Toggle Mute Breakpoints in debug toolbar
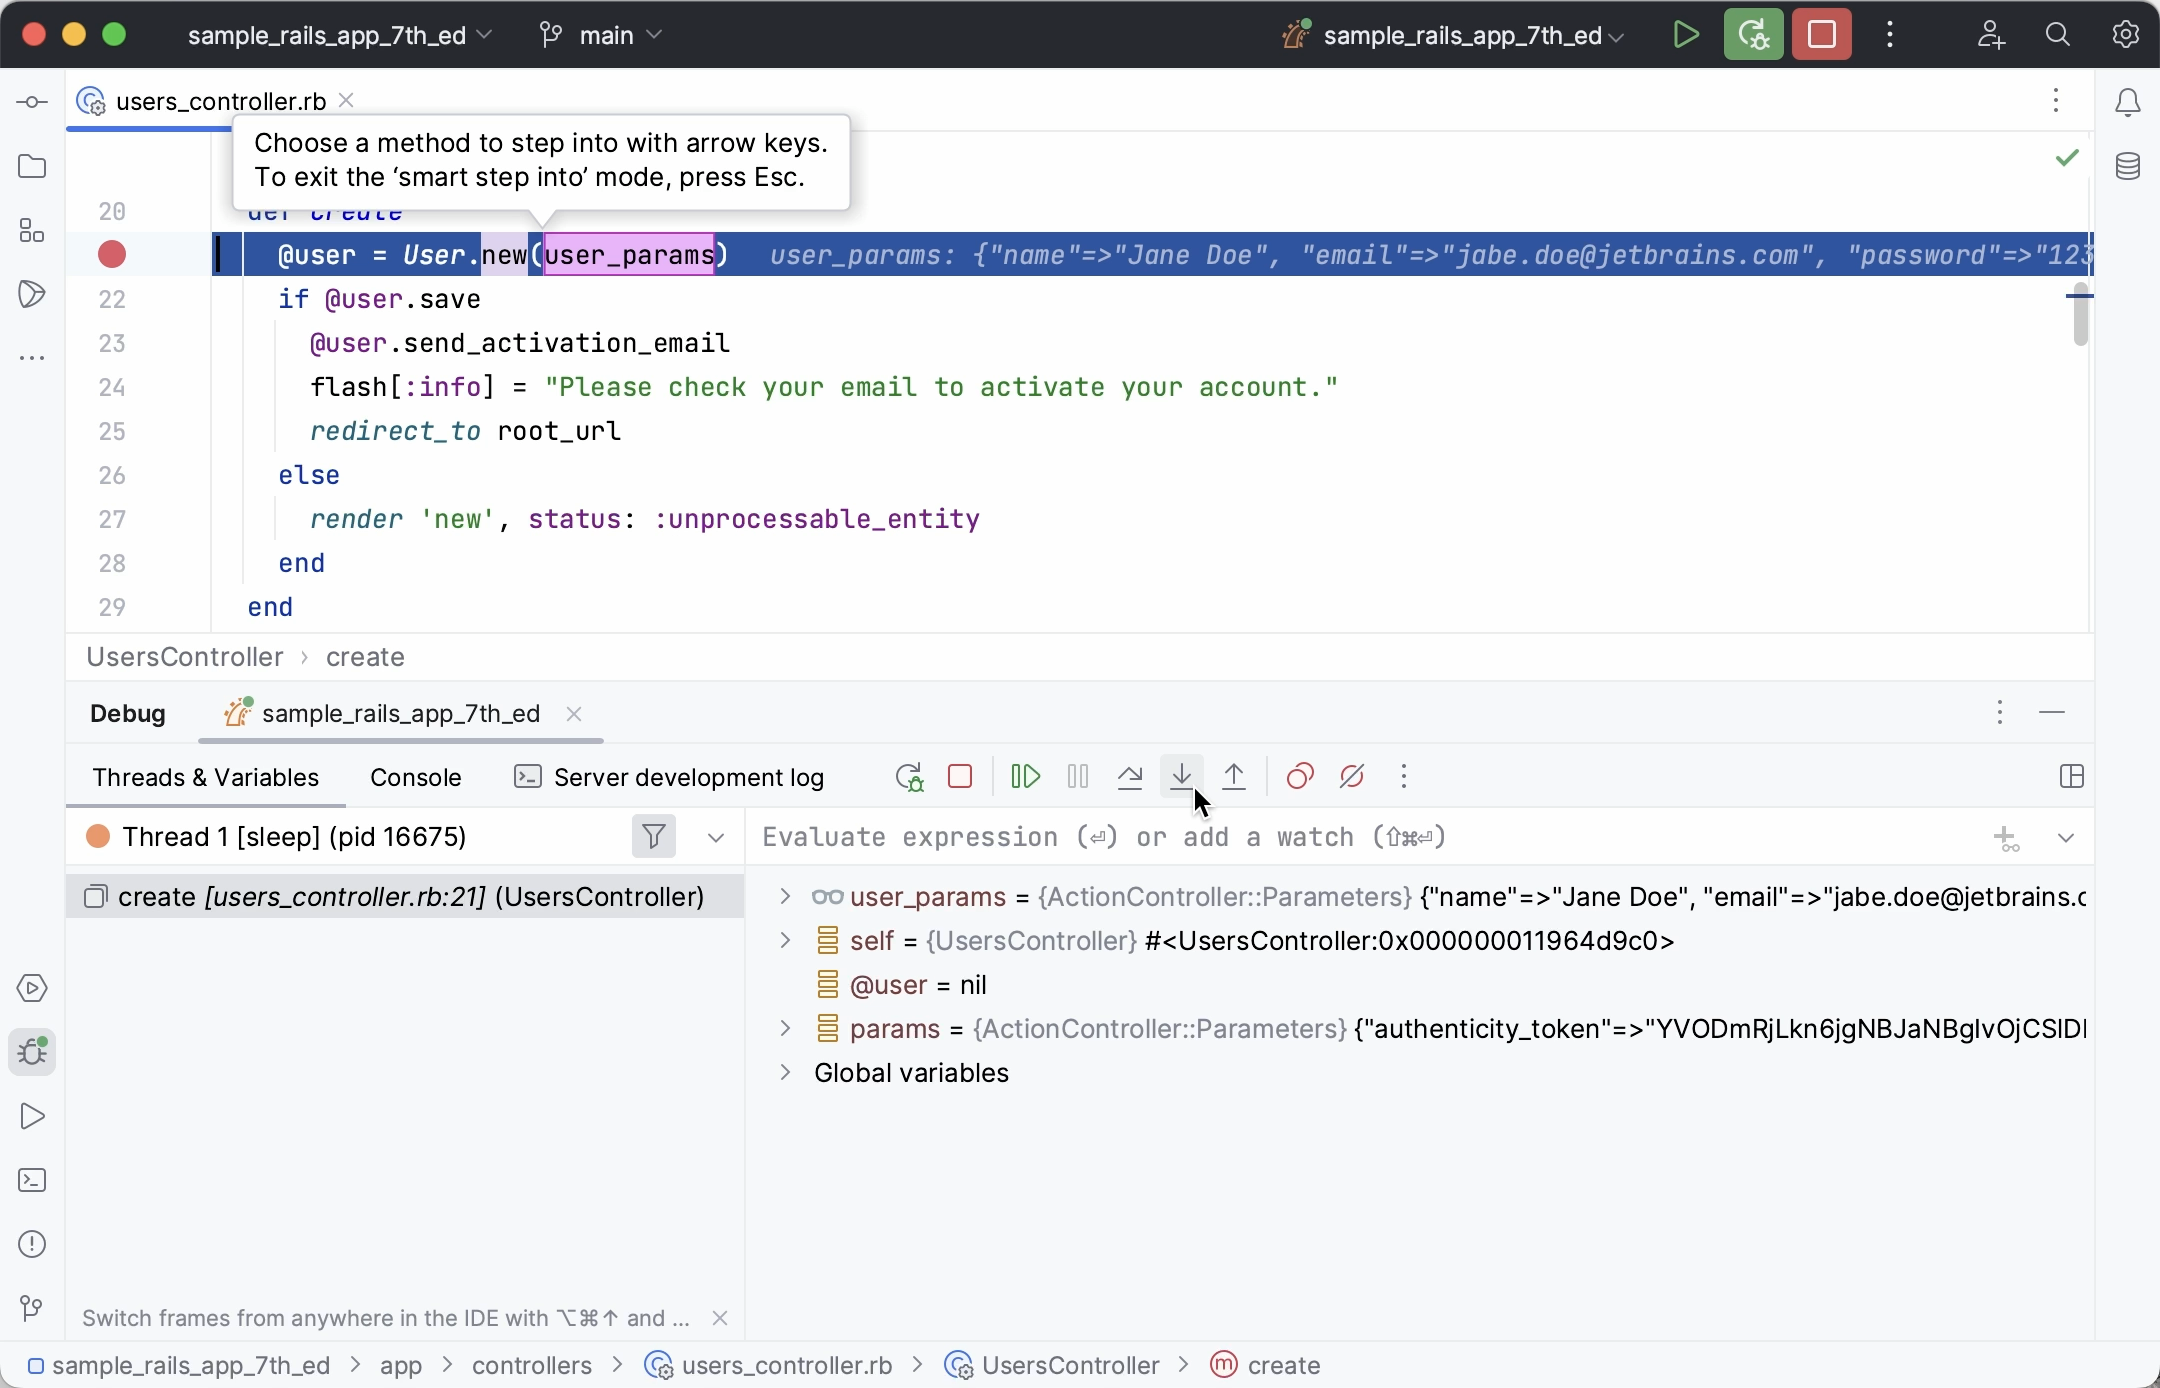This screenshot has height=1388, width=2160. coord(1352,777)
